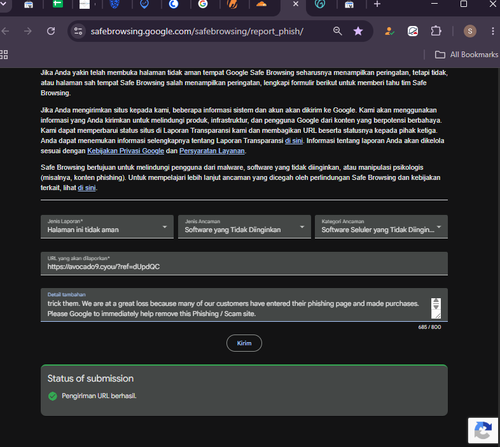
Task: Open the red-white pen extension icon
Action: 413,31
